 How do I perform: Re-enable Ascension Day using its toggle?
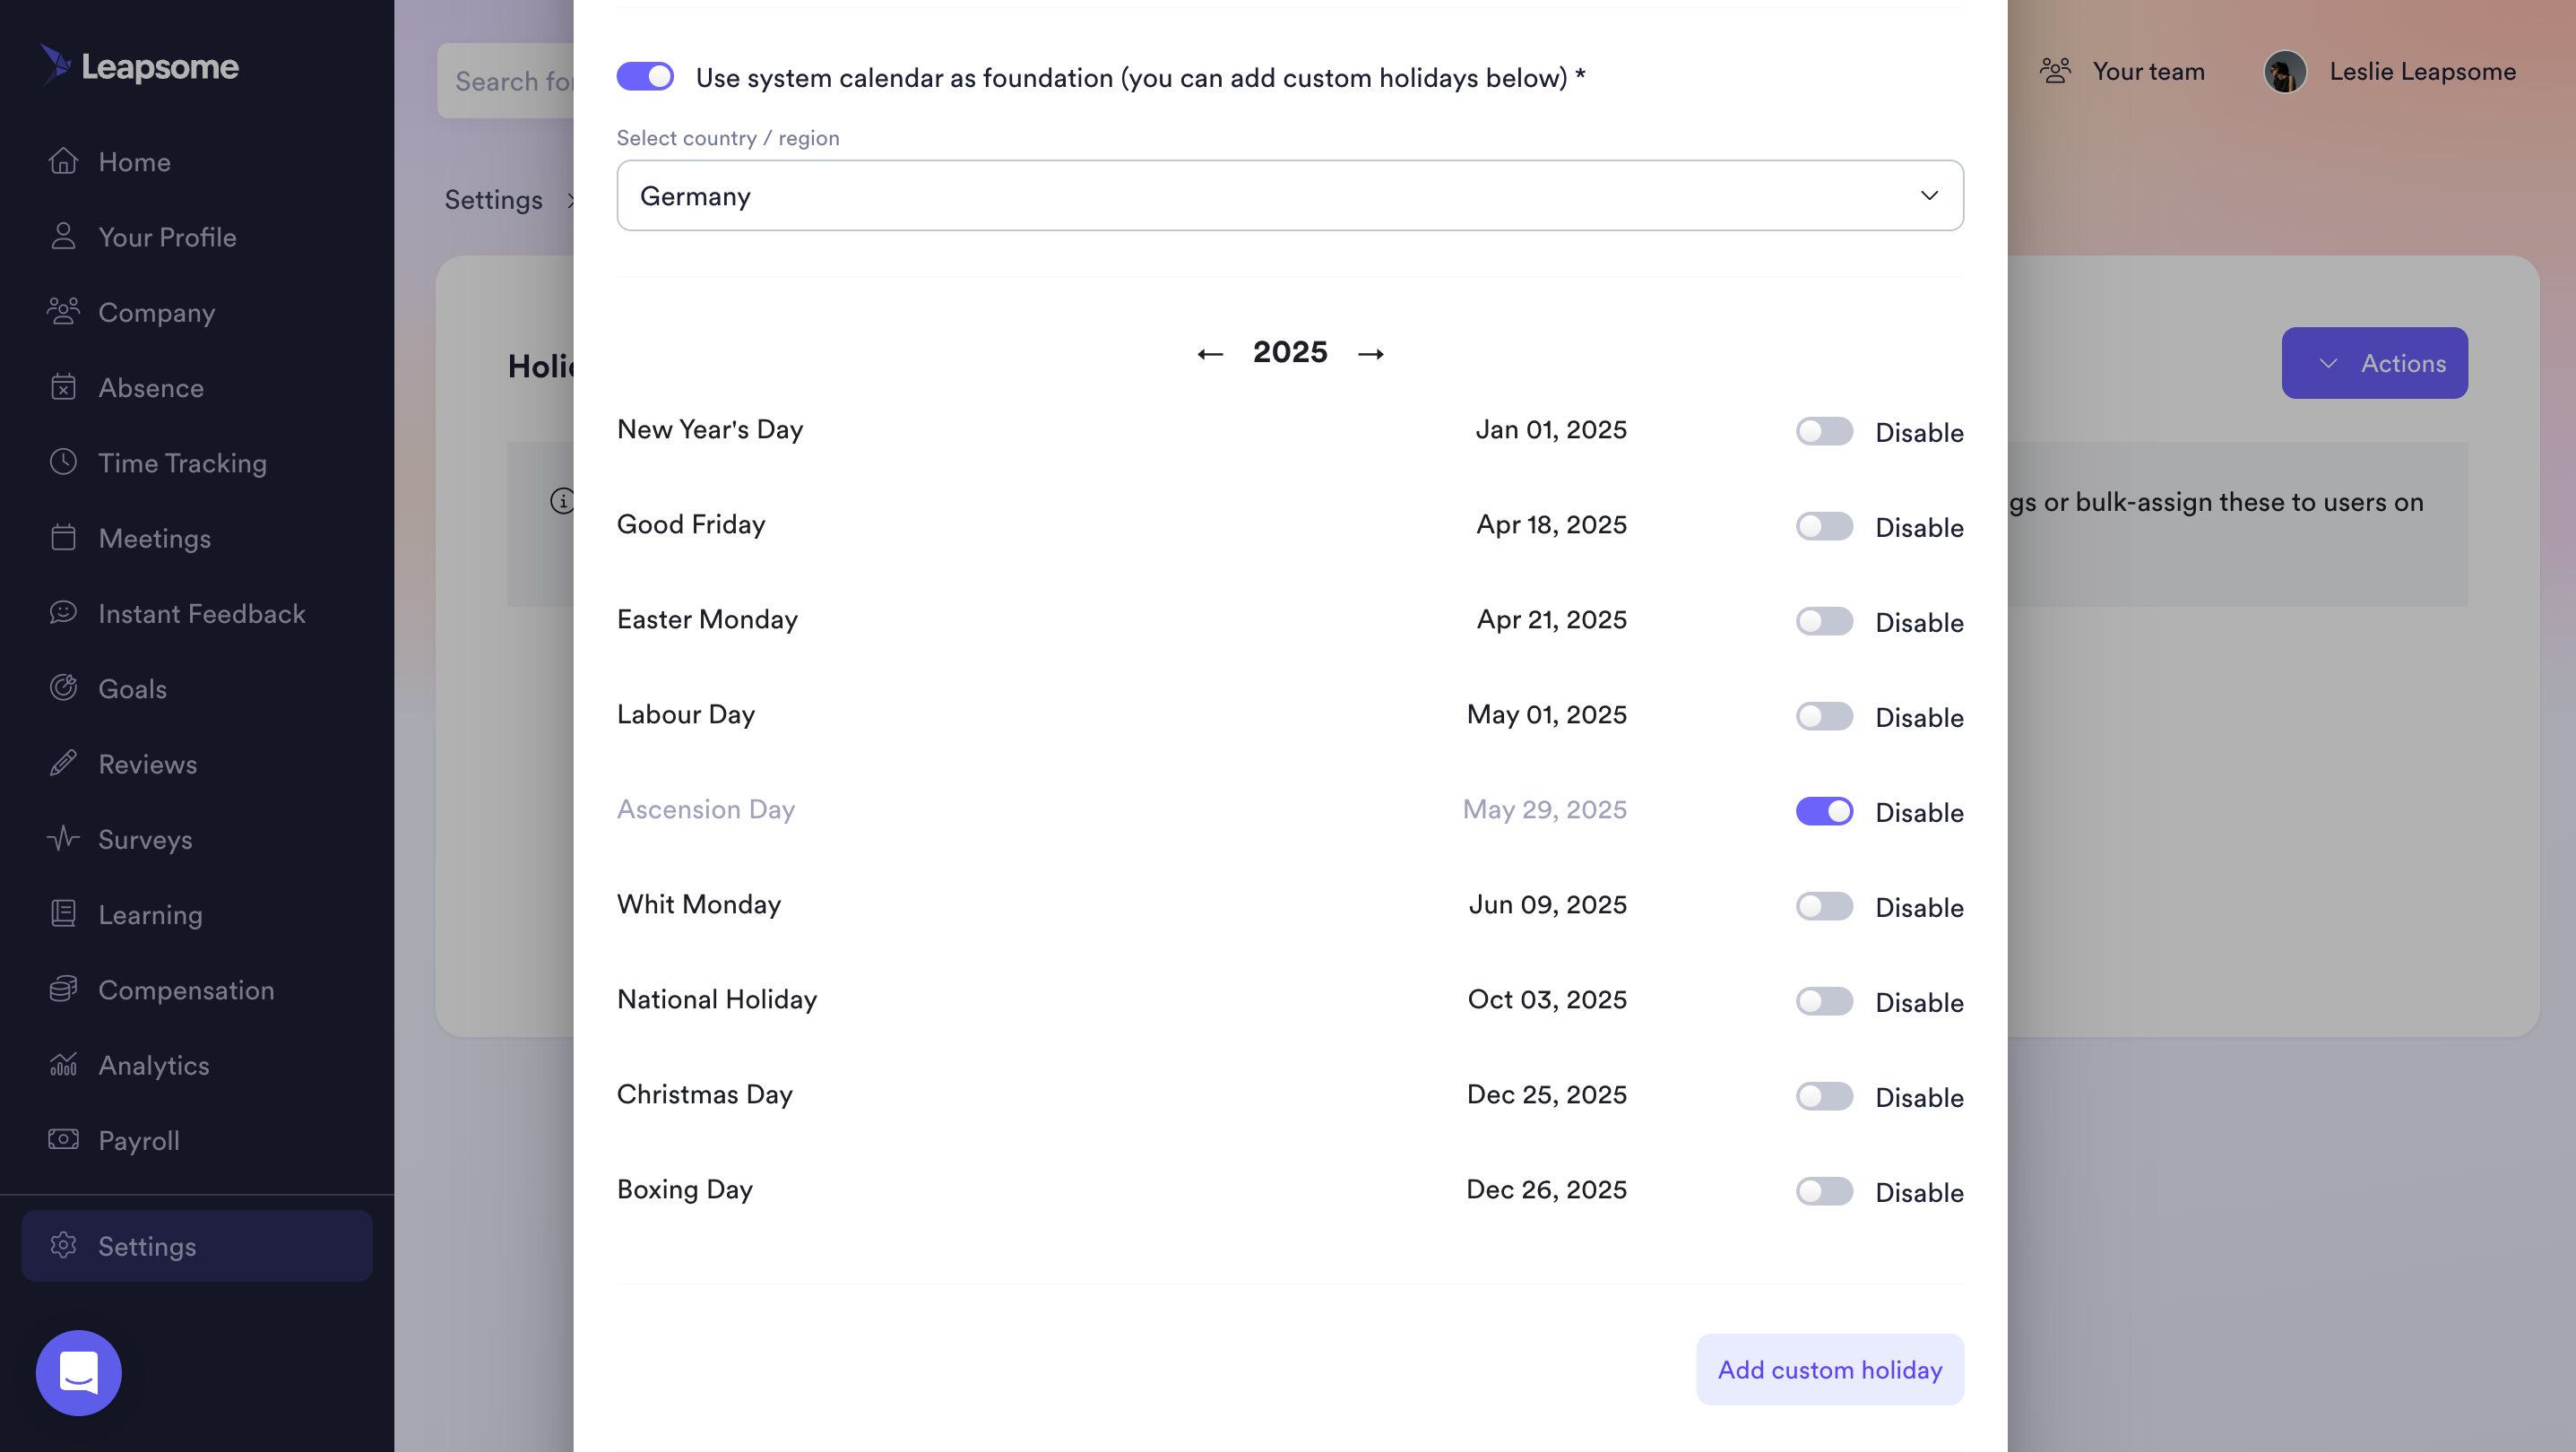pyautogui.click(x=1824, y=811)
